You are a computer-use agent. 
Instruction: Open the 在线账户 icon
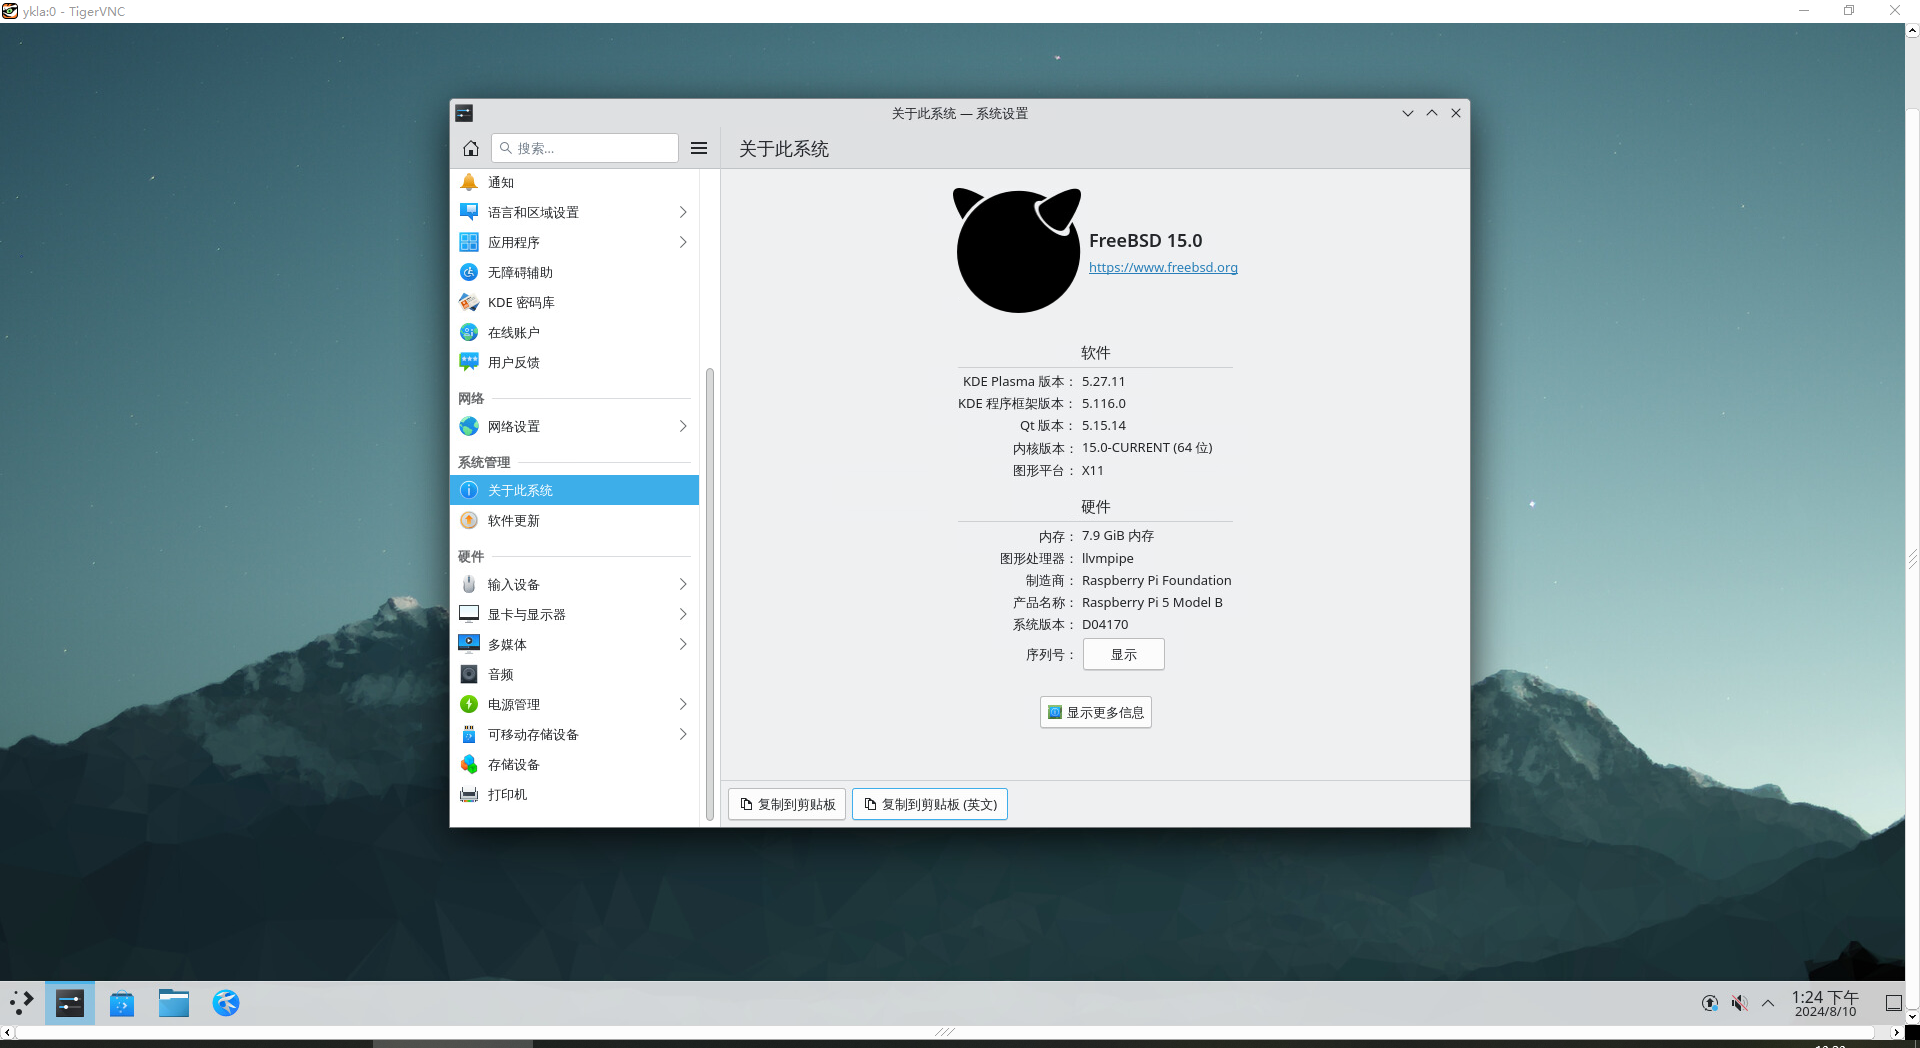coord(469,332)
